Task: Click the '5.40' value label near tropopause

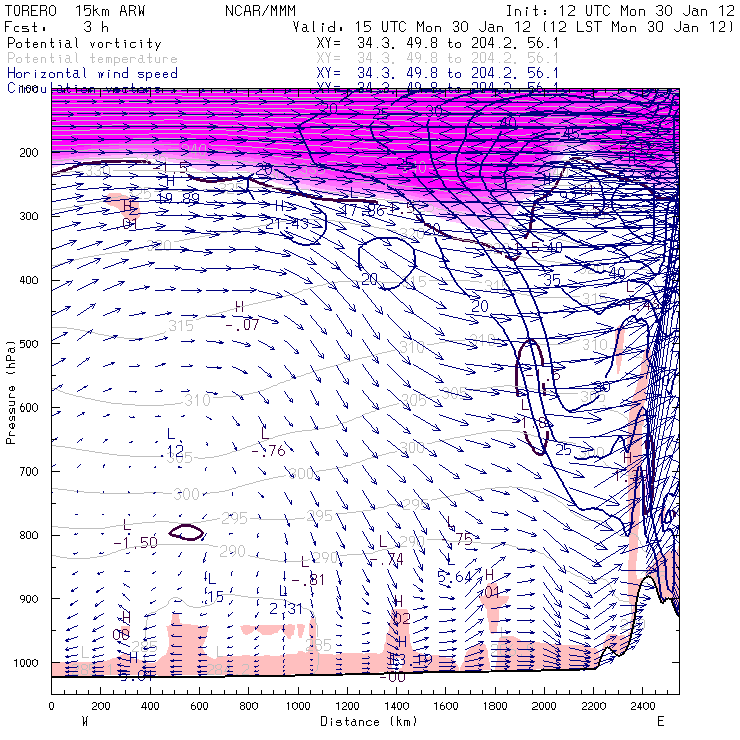Action: click(546, 247)
